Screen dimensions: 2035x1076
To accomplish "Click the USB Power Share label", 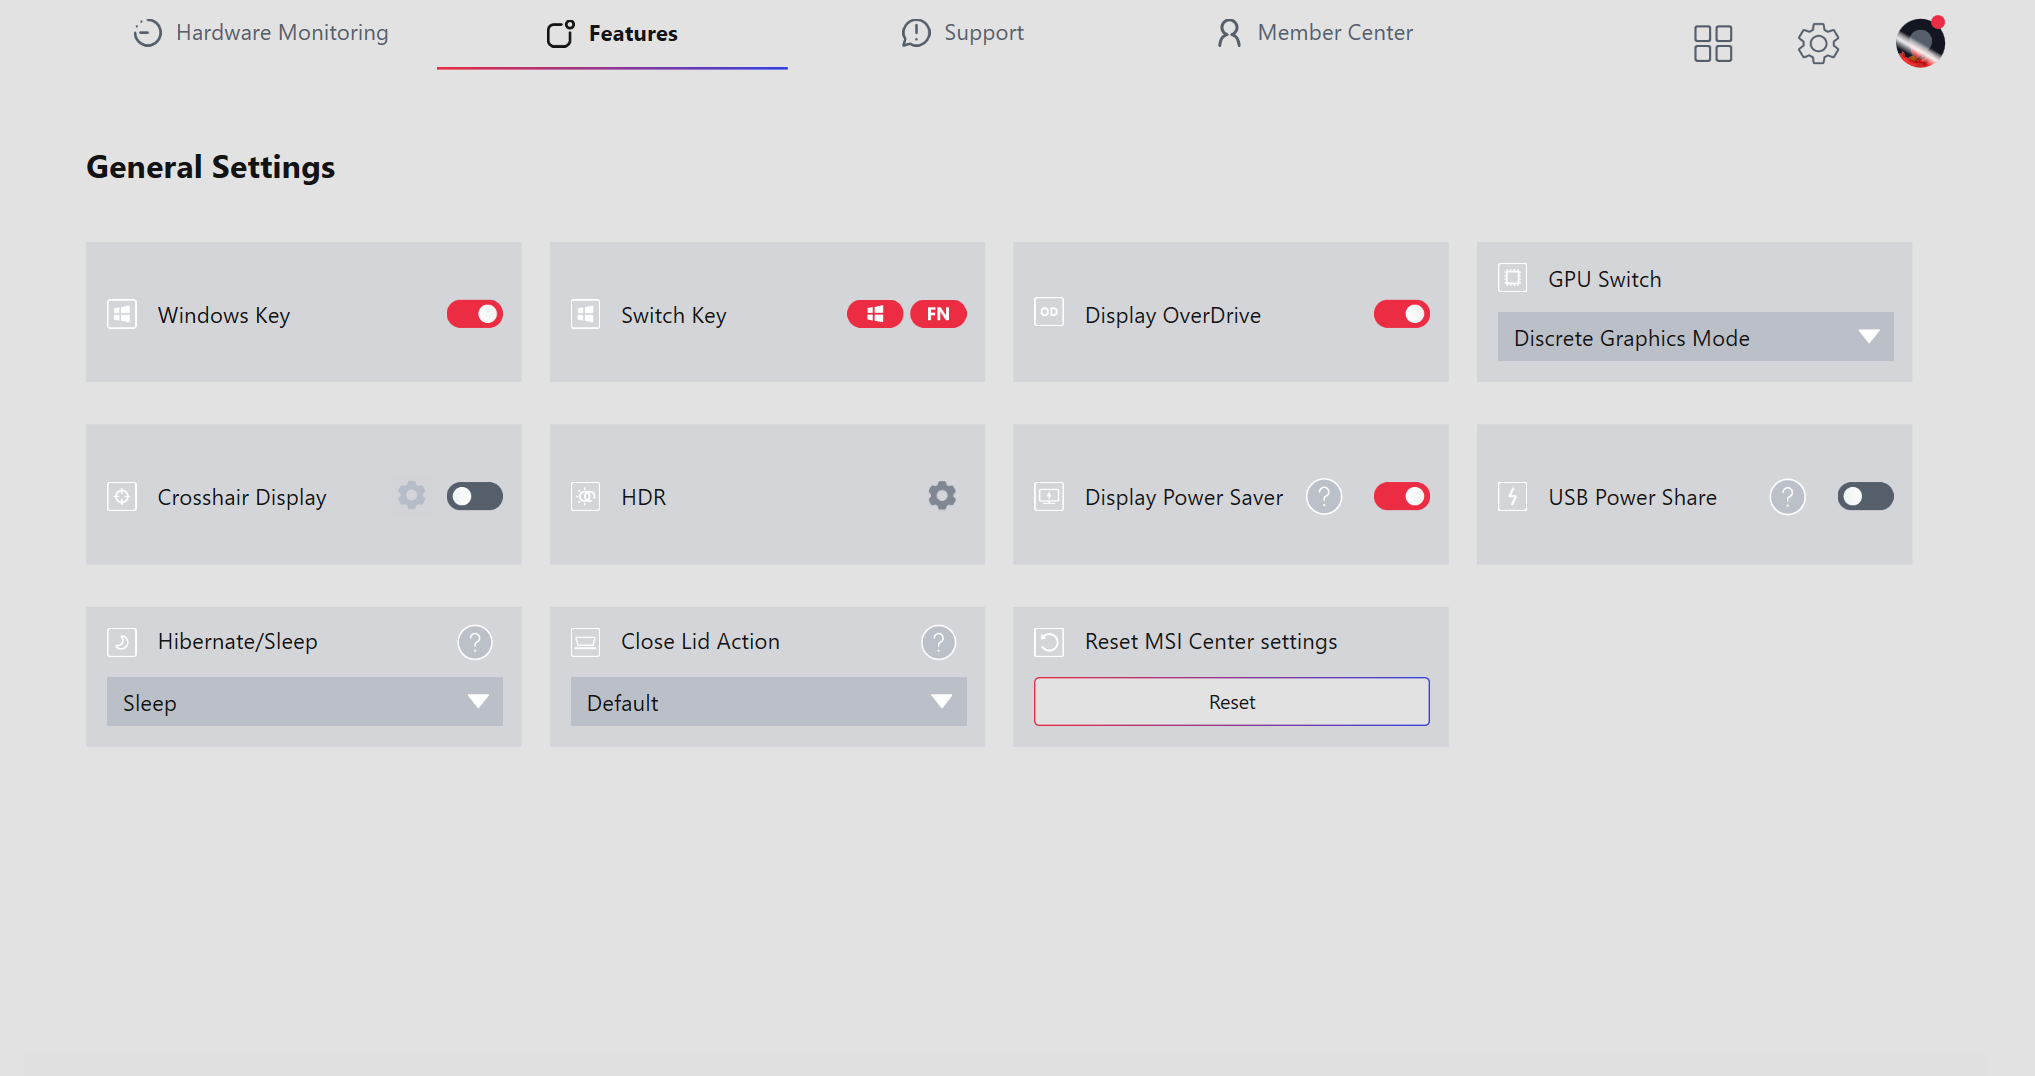I will click(1632, 497).
